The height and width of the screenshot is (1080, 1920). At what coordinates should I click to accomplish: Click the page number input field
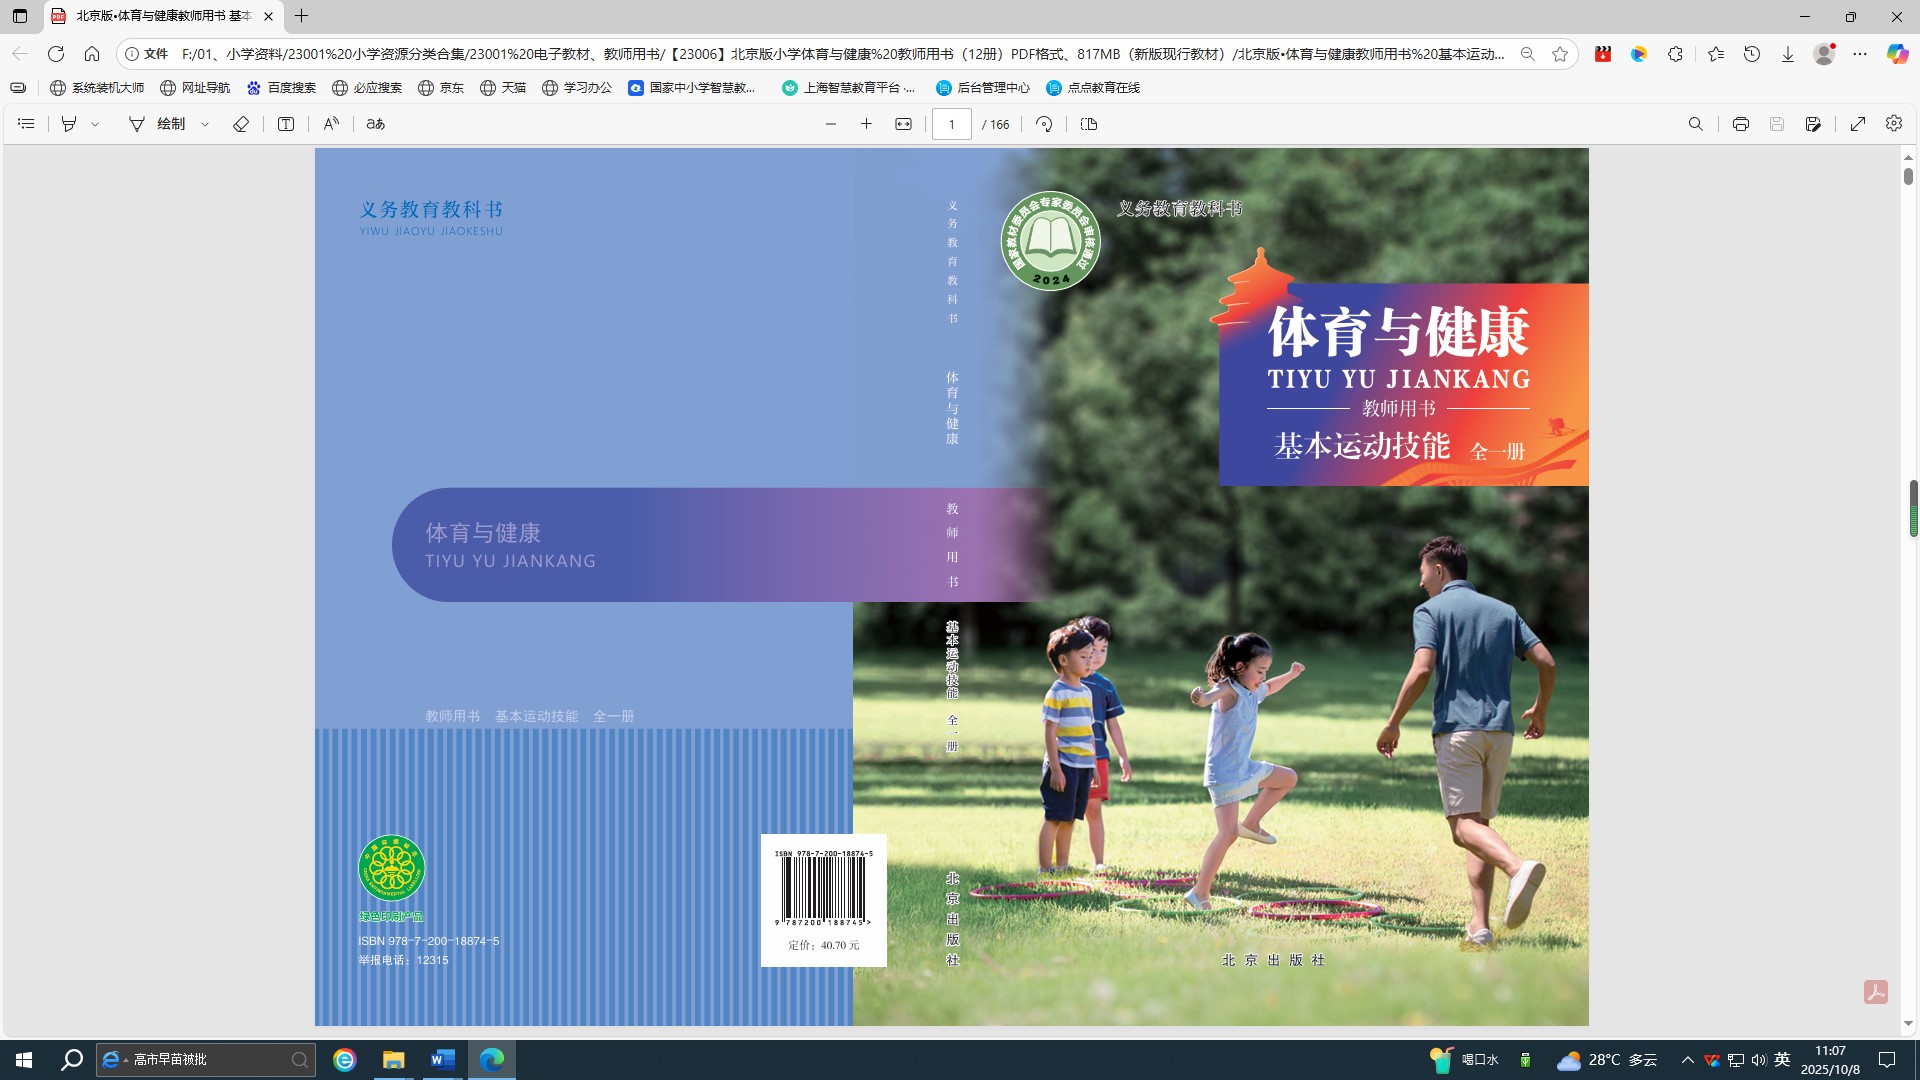951,124
